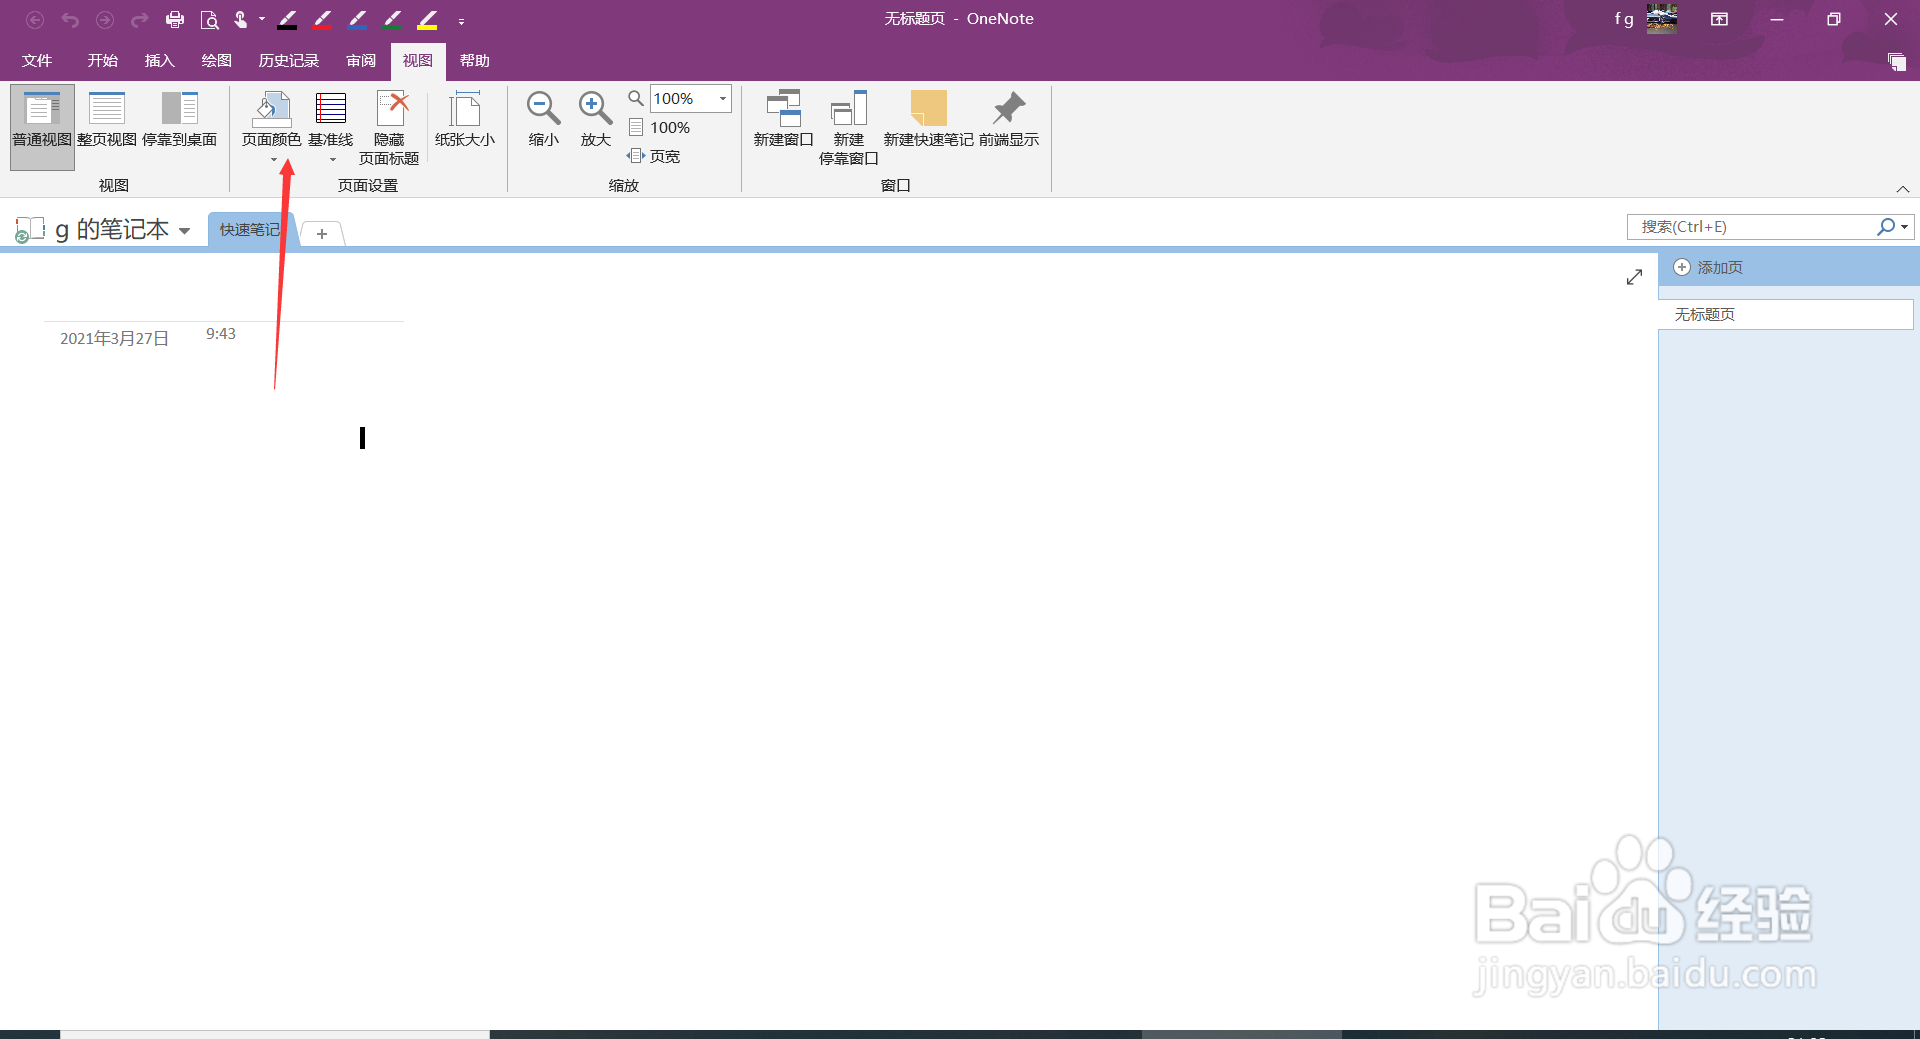Viewport: 1920px width, 1039px height.
Task: Click the page date 2021年3月27日
Action: (x=114, y=339)
